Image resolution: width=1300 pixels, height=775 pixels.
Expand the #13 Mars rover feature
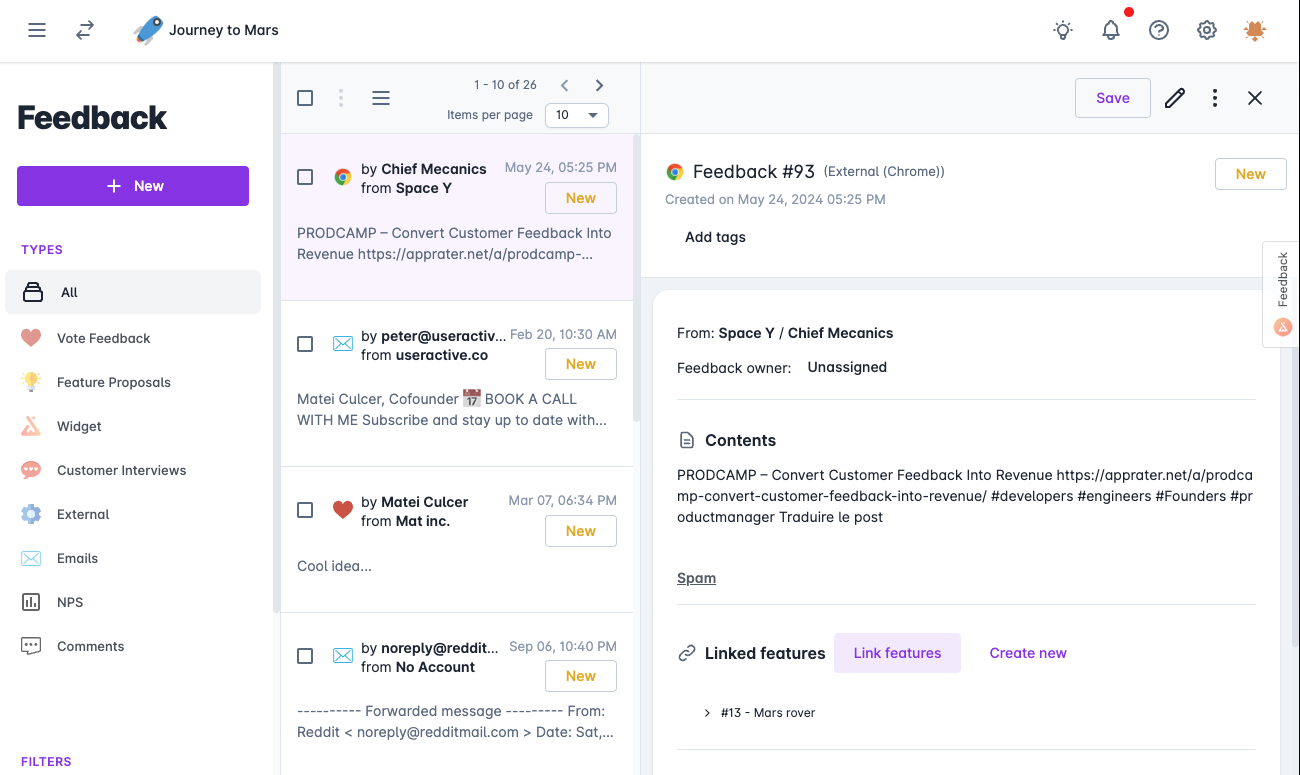coord(708,713)
